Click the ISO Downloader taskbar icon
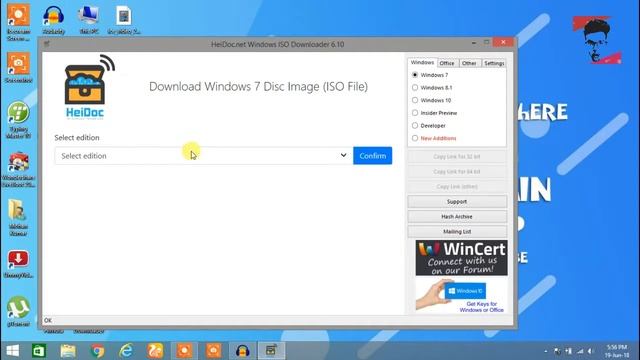Viewport: 640px width, 360px height. [x=271, y=351]
